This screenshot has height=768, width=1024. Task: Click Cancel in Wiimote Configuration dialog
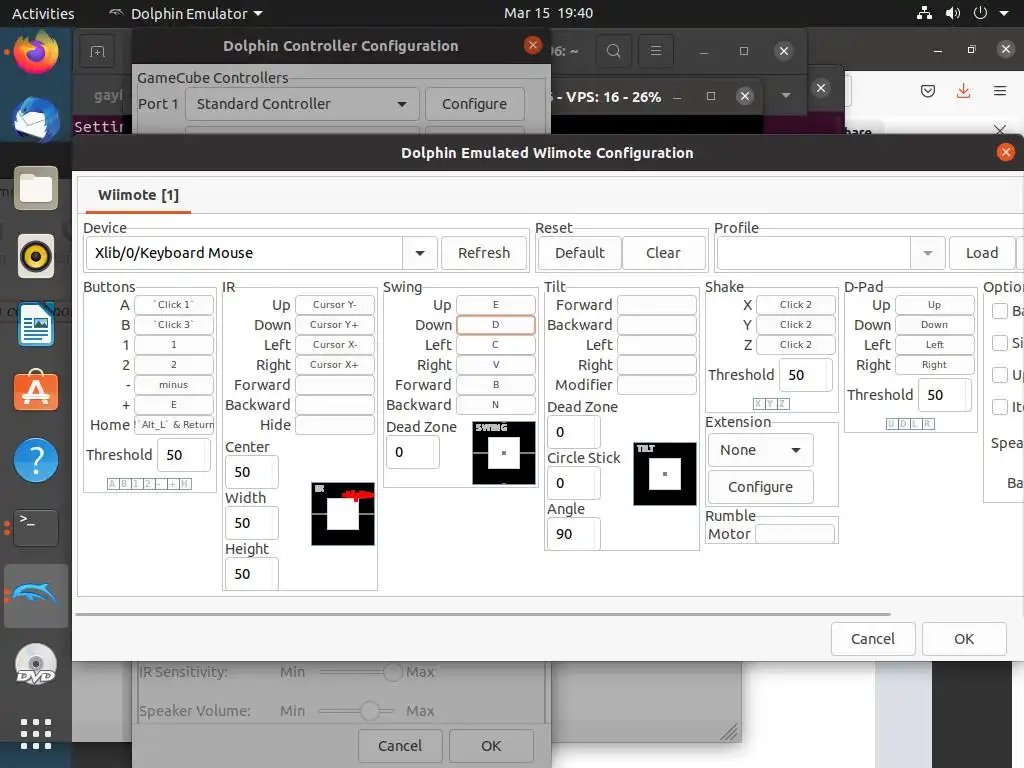click(x=872, y=639)
